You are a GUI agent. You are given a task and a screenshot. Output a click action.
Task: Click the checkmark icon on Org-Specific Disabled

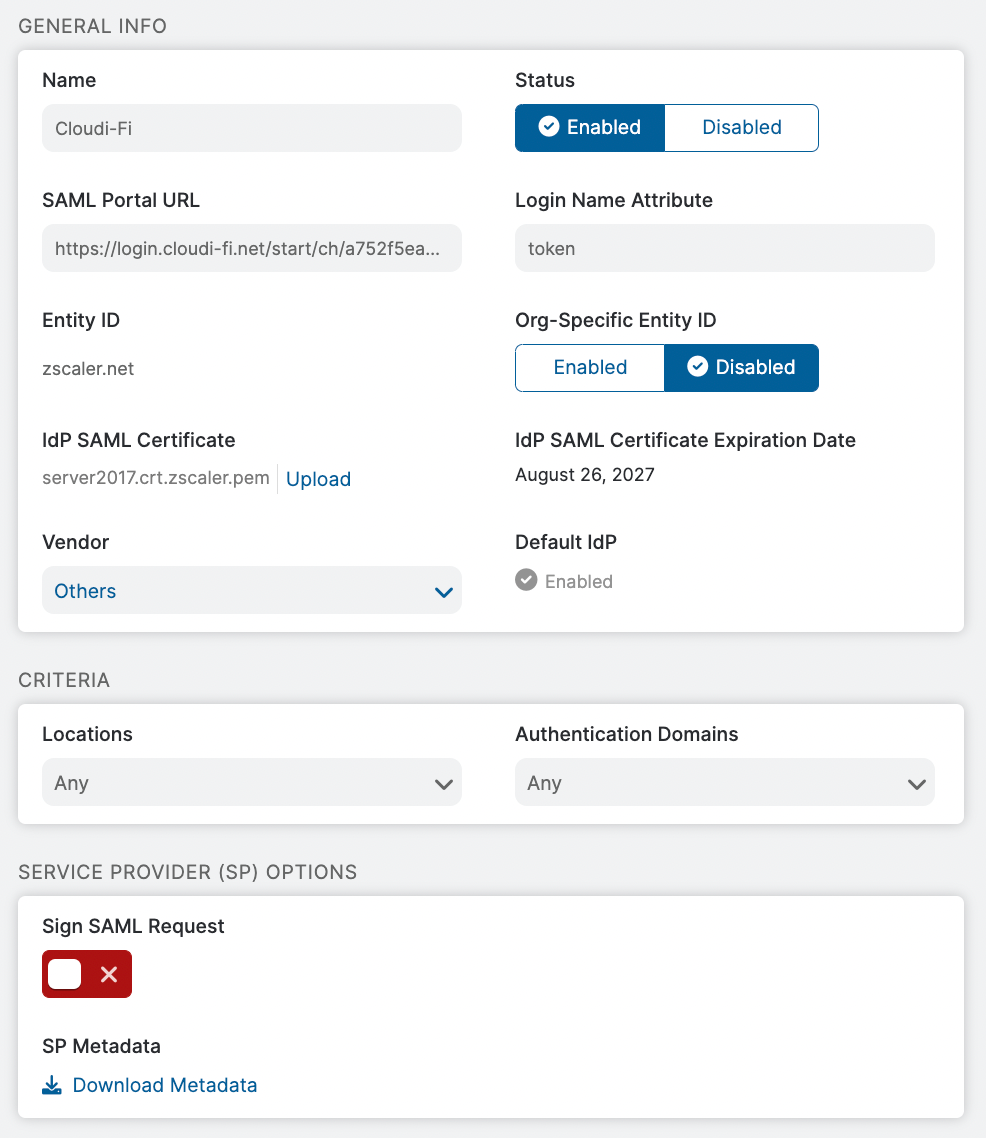pos(697,367)
